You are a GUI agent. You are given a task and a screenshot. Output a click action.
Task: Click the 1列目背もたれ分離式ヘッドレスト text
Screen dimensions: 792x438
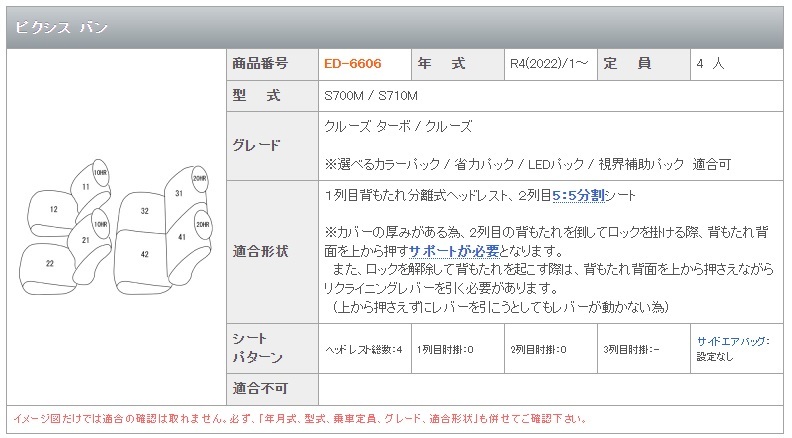tap(416, 196)
